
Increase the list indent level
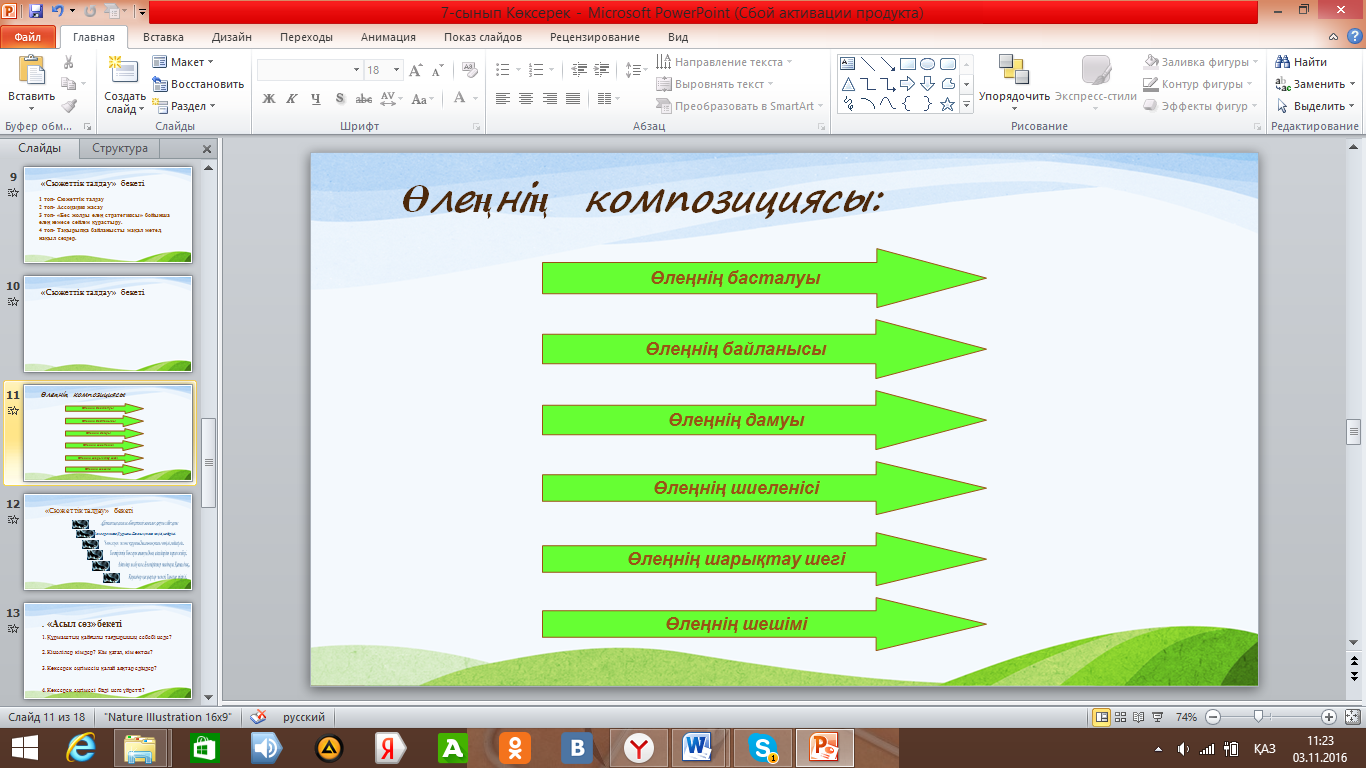click(602, 70)
